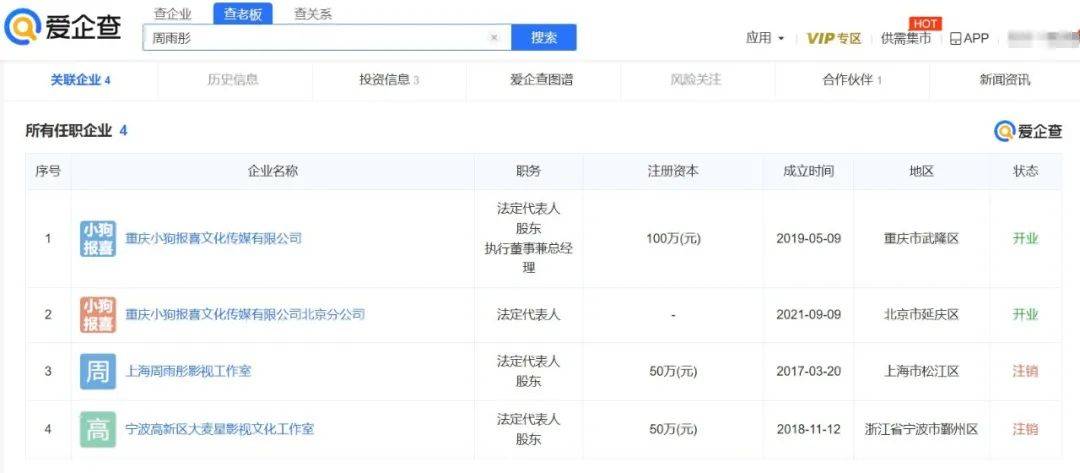The height and width of the screenshot is (473, 1080).
Task: Click 开业 status in 北京分公司 row
Action: coord(1026,315)
